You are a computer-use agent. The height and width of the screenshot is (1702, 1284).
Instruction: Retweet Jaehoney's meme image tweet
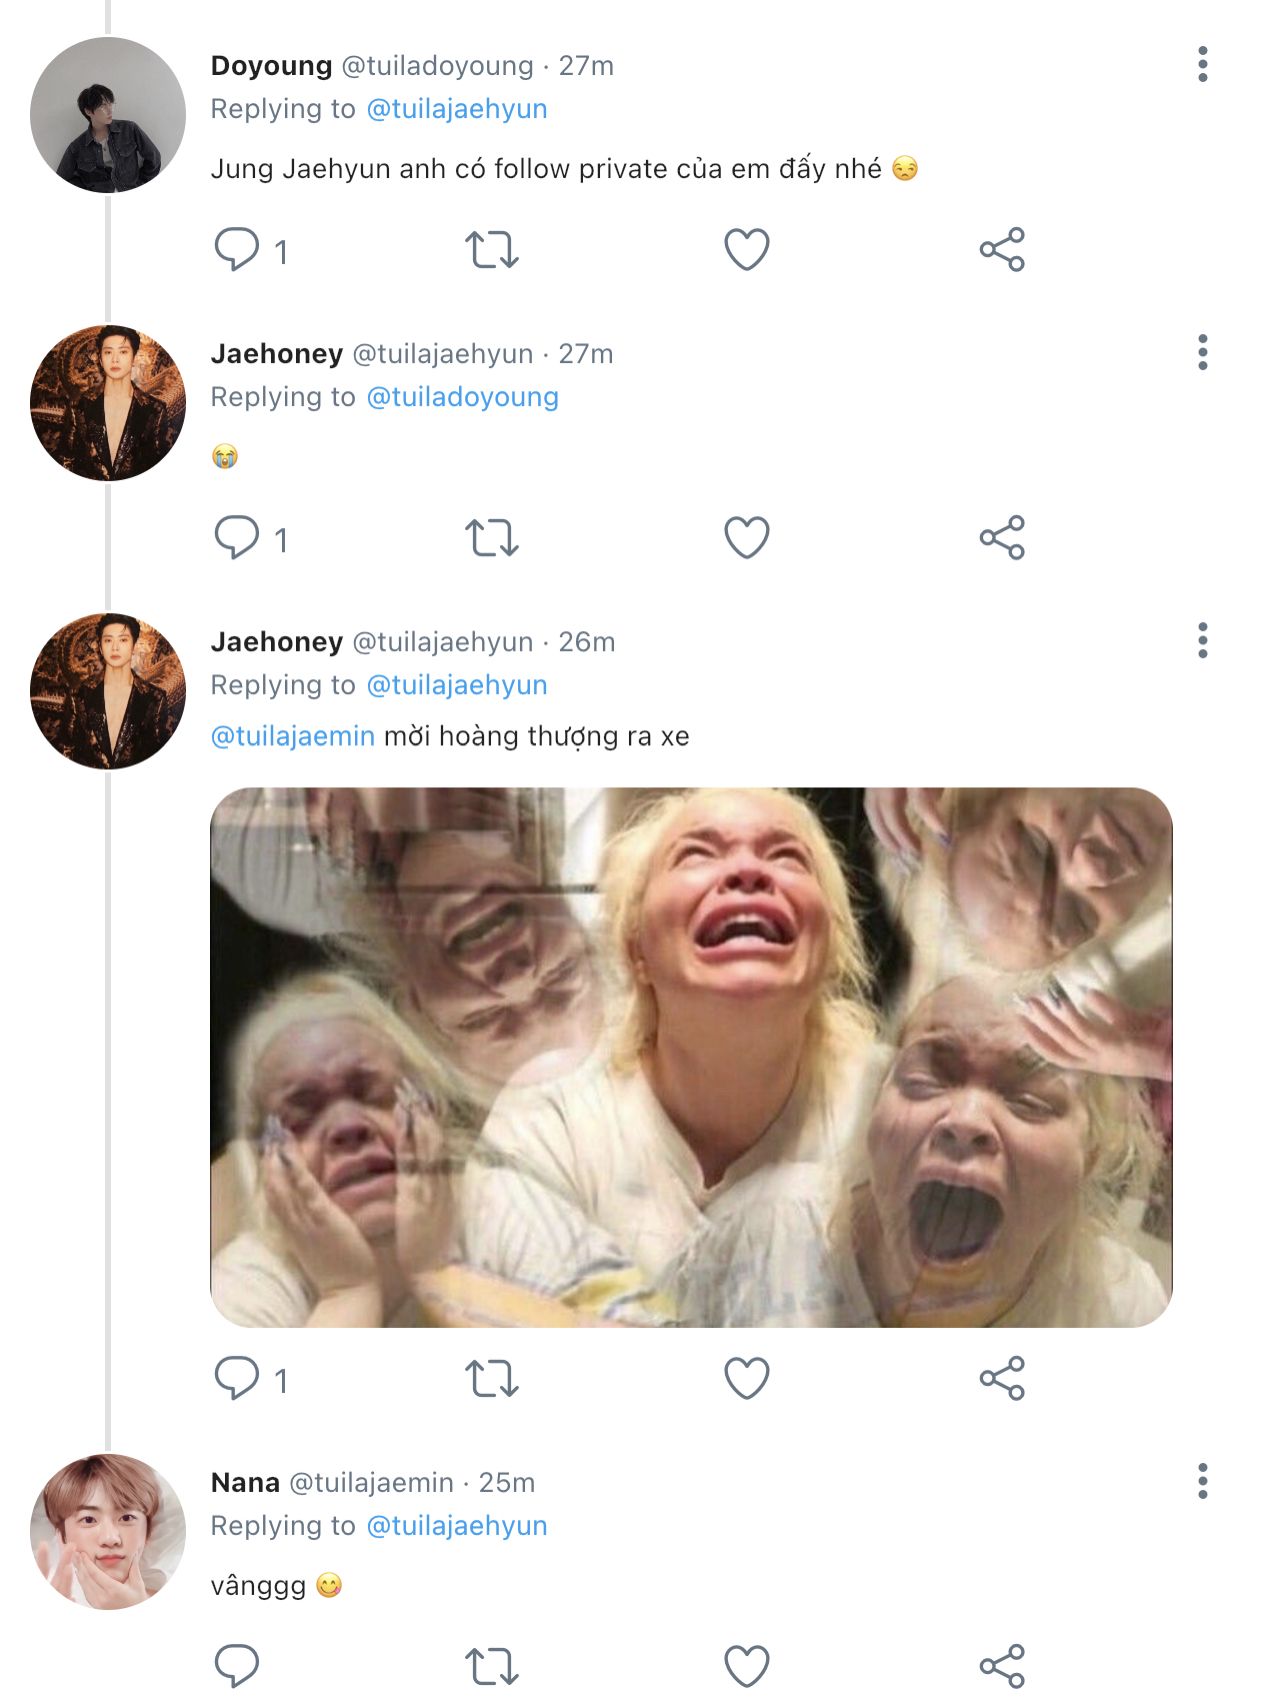[491, 1378]
